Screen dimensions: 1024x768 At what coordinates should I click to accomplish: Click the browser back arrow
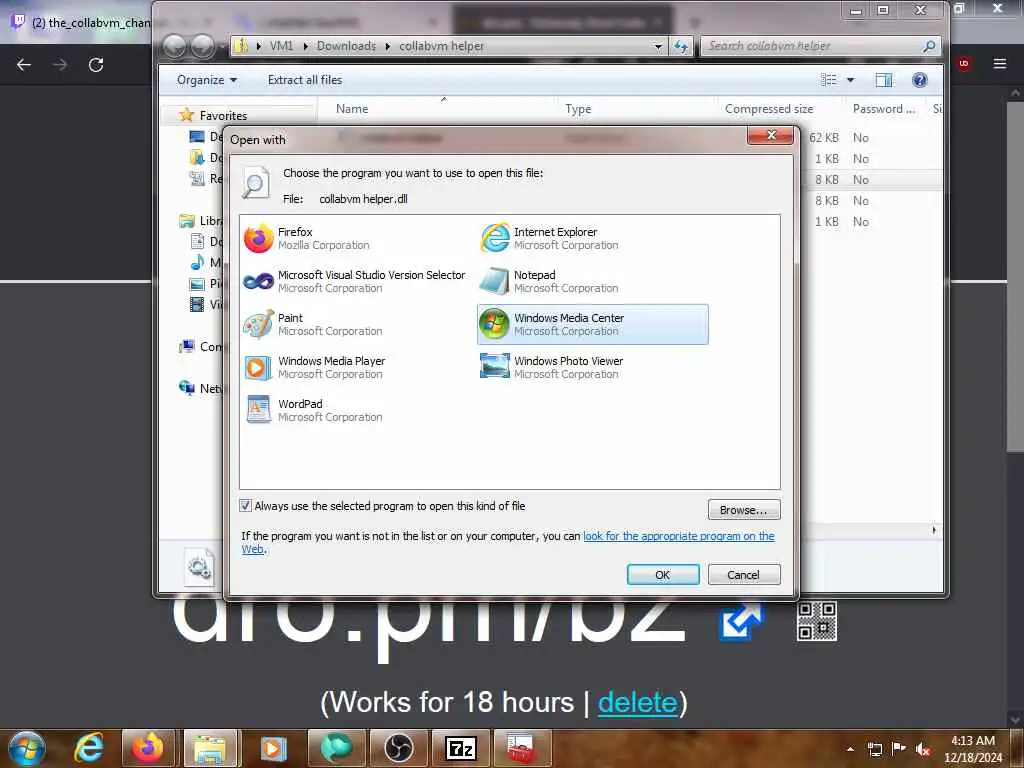[24, 65]
